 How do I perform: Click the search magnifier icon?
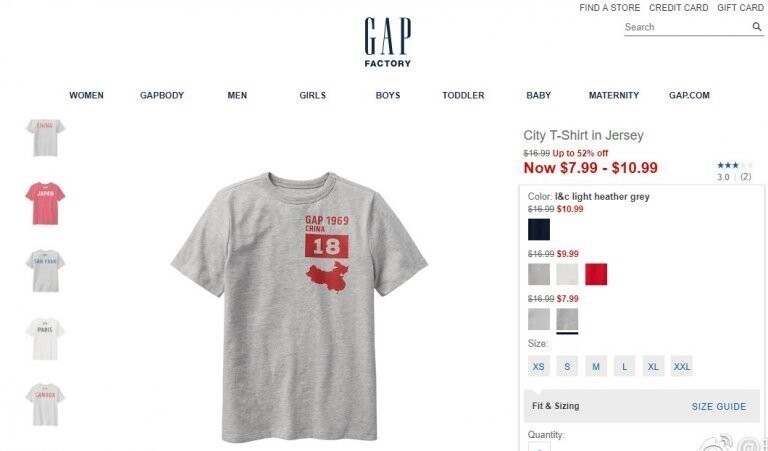[757, 27]
